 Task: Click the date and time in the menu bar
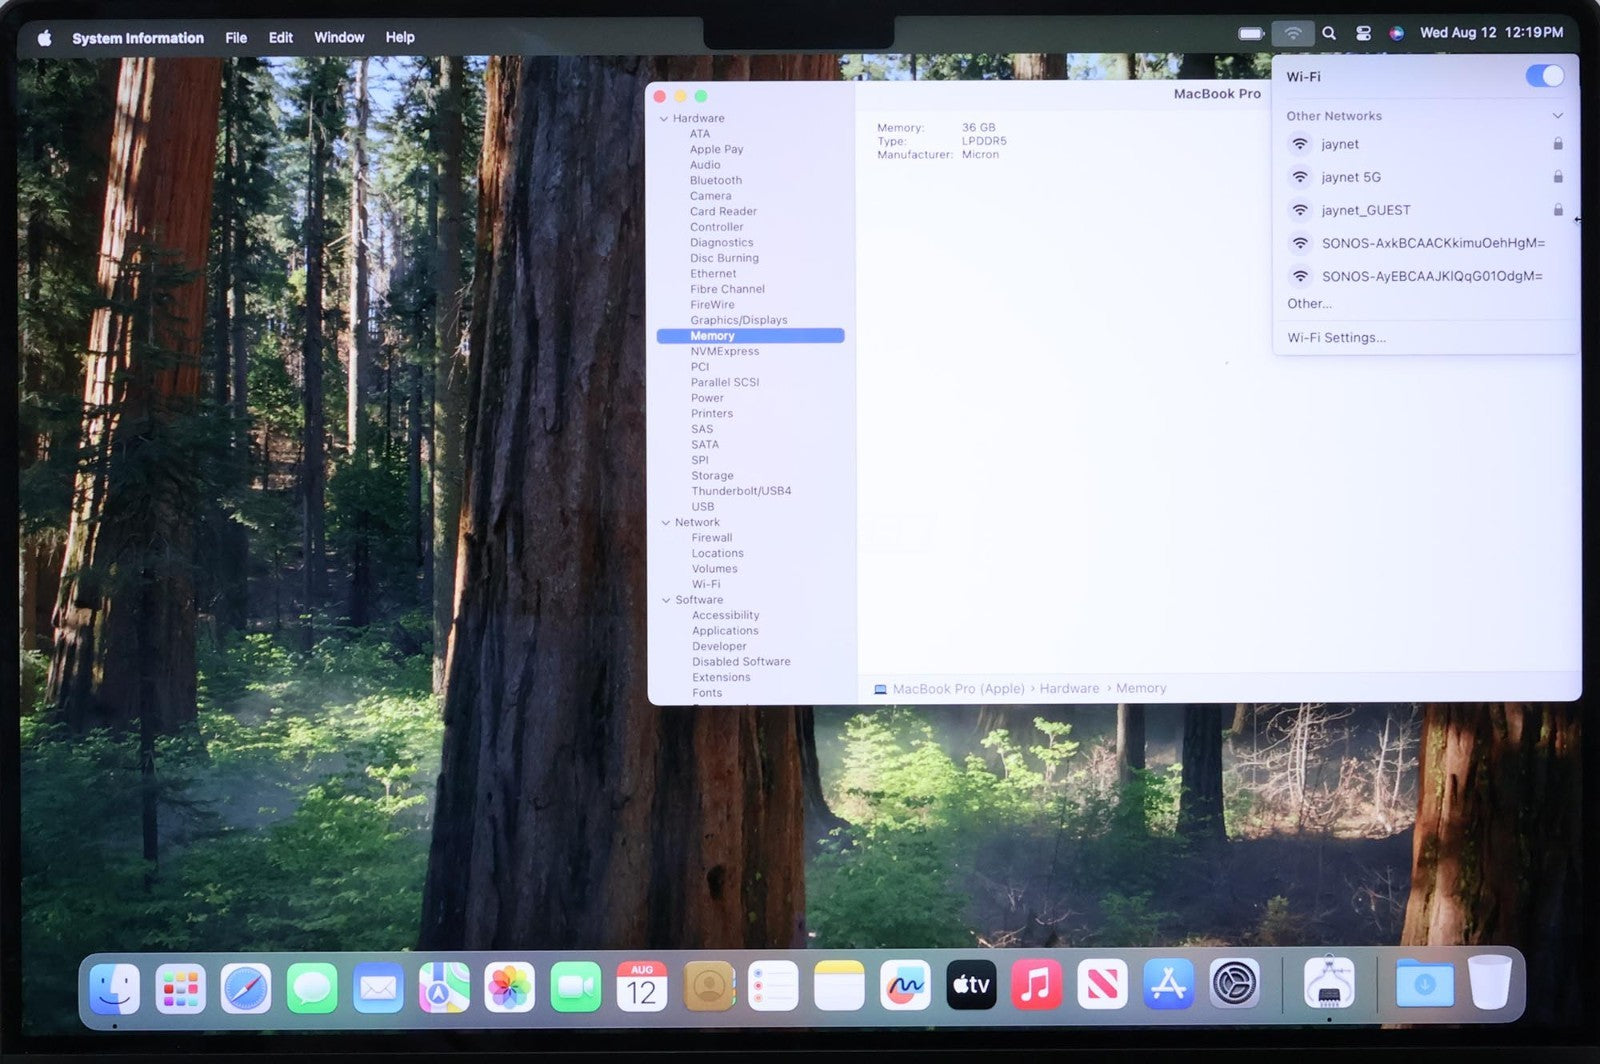tap(1491, 32)
